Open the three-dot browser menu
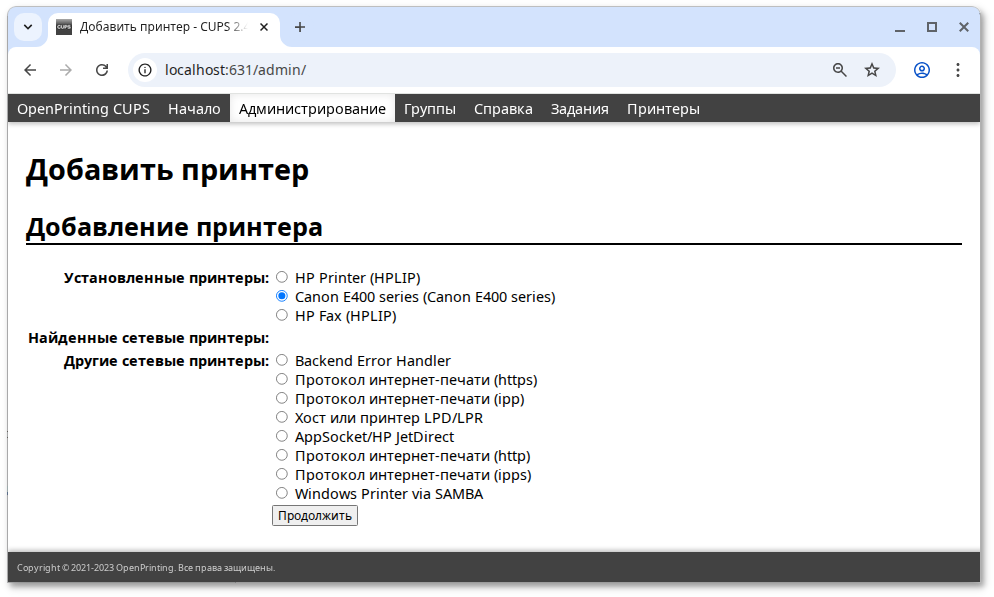The width and height of the screenshot is (994, 597). [957, 70]
